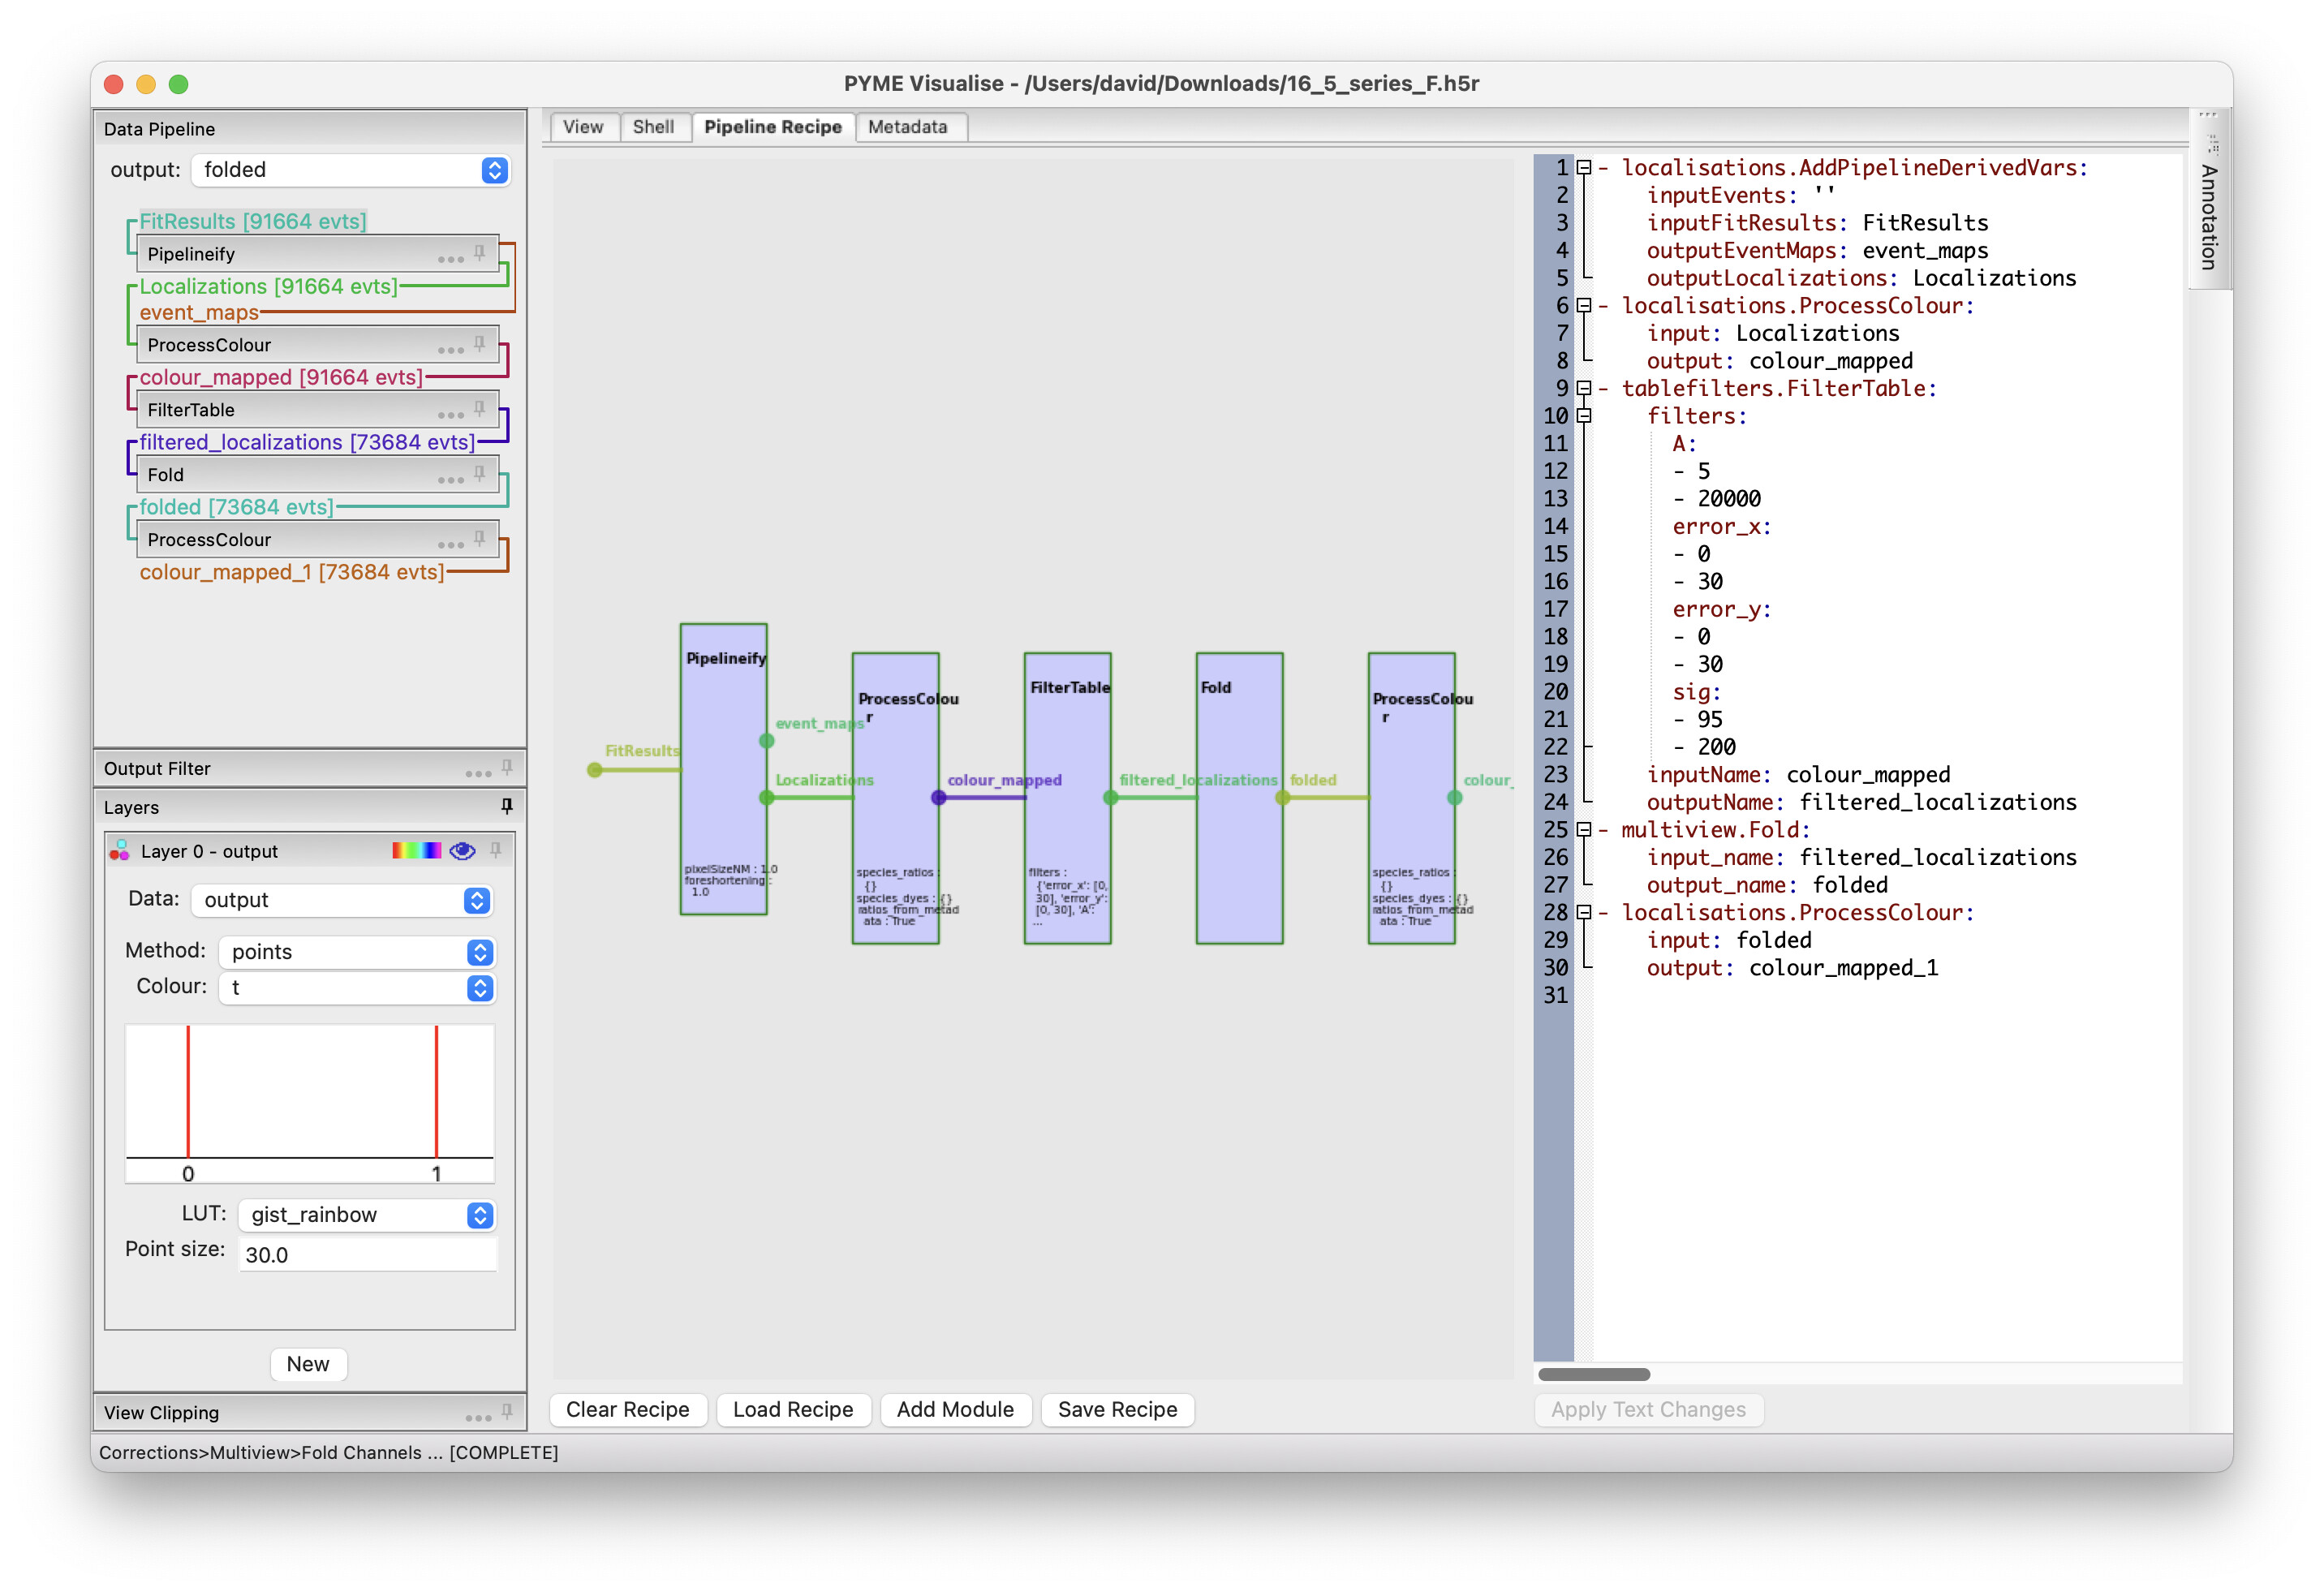Click the New button in the Layers panel

click(308, 1364)
